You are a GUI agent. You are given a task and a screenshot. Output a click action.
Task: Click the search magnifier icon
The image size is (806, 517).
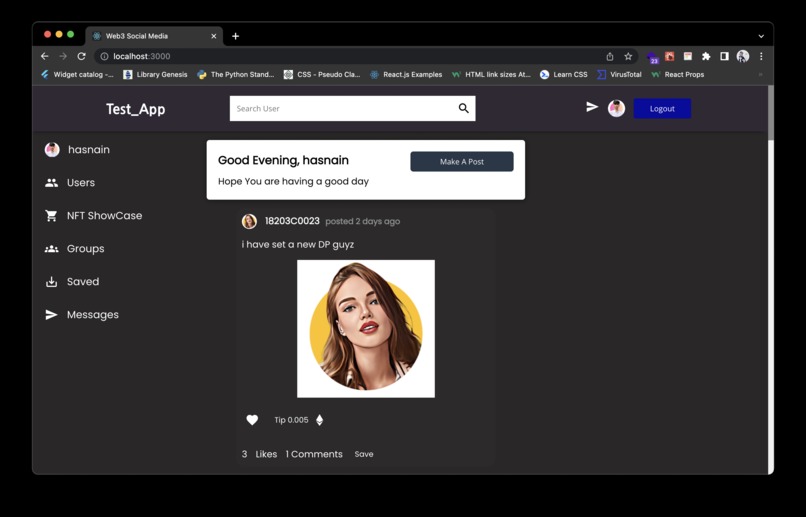point(464,108)
